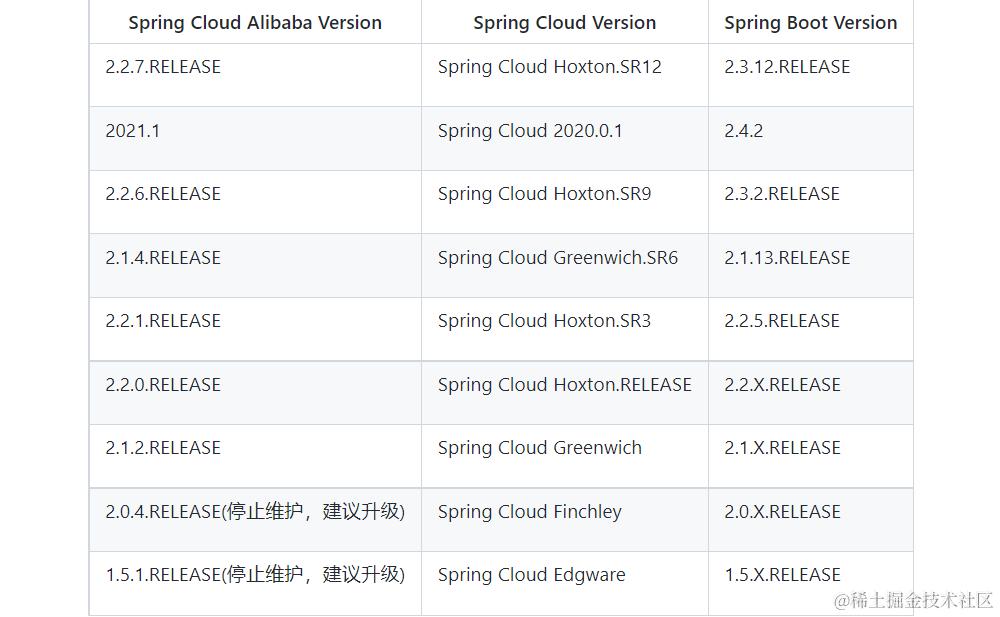Click the 2.4.2 Spring Boot cell
1000x617 pixels.
[x=744, y=131]
